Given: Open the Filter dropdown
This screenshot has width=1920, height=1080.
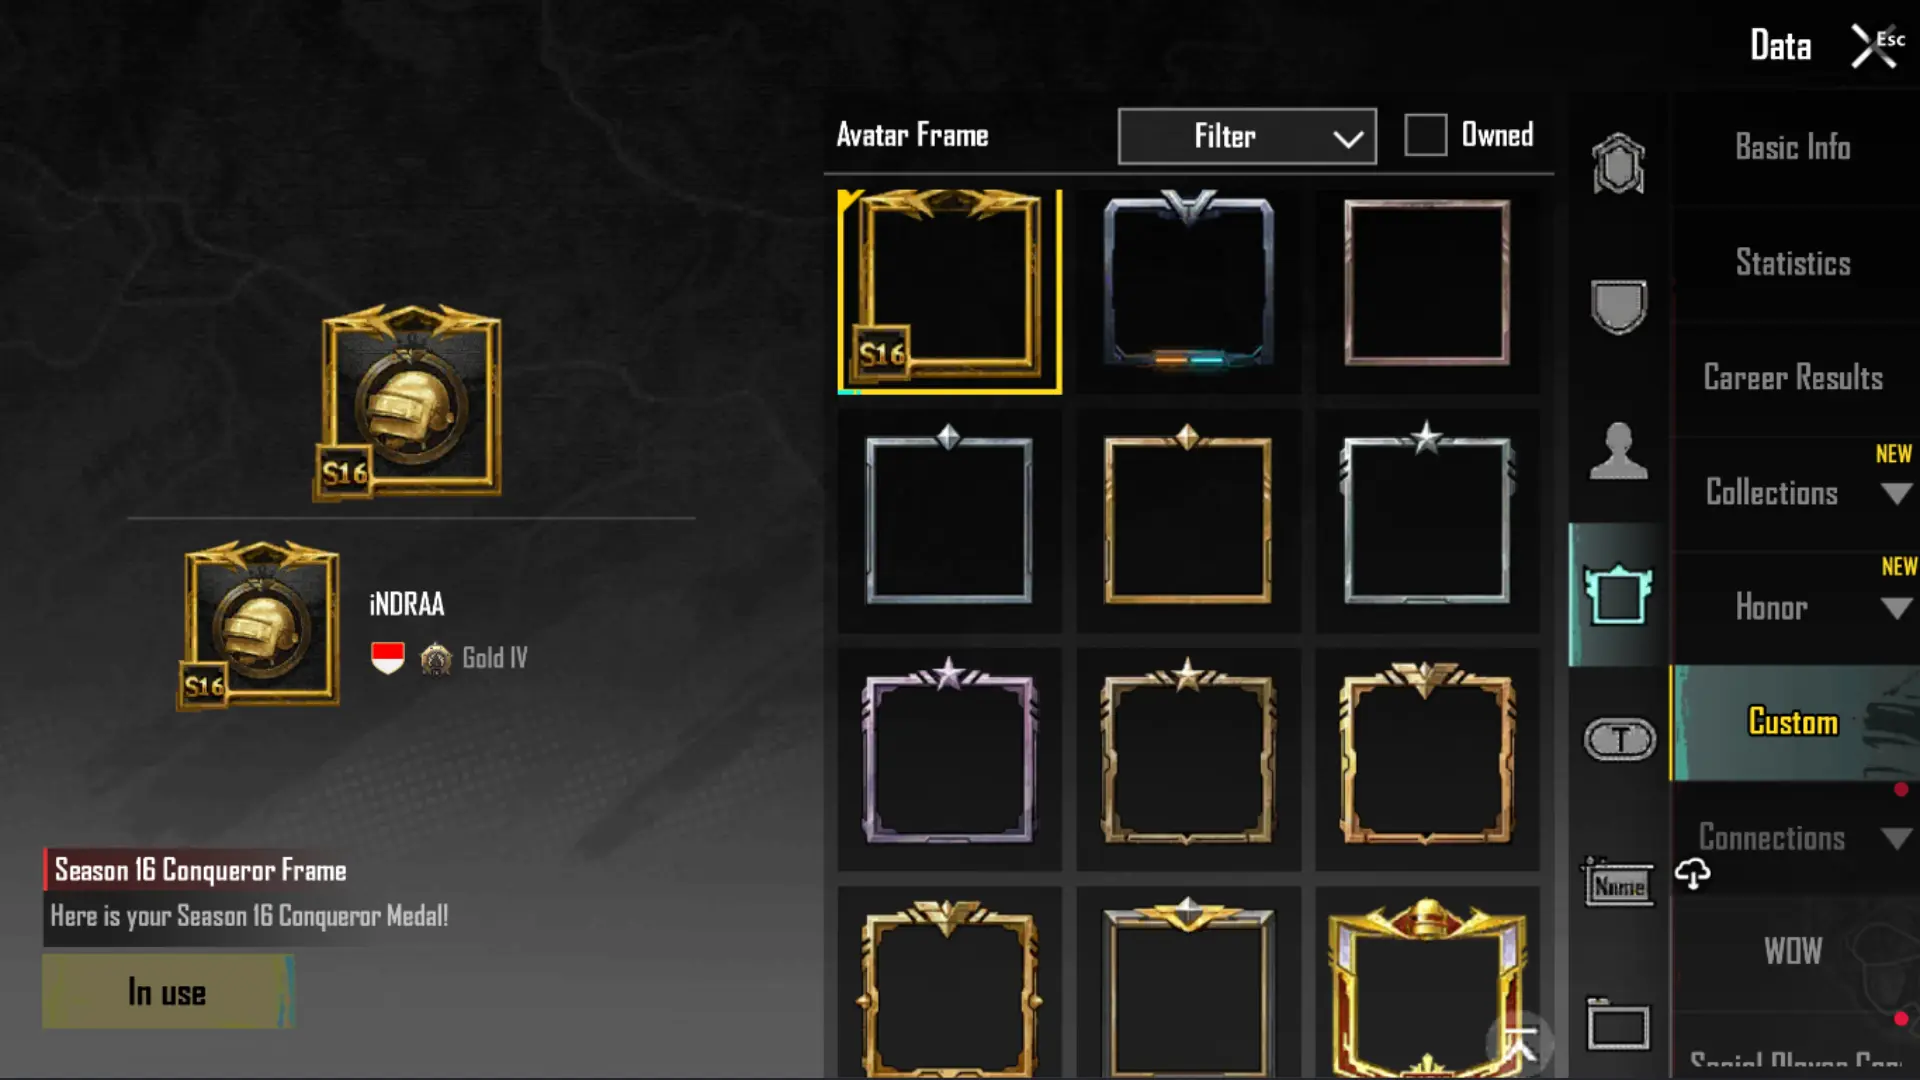Looking at the screenshot, I should pyautogui.click(x=1247, y=136).
